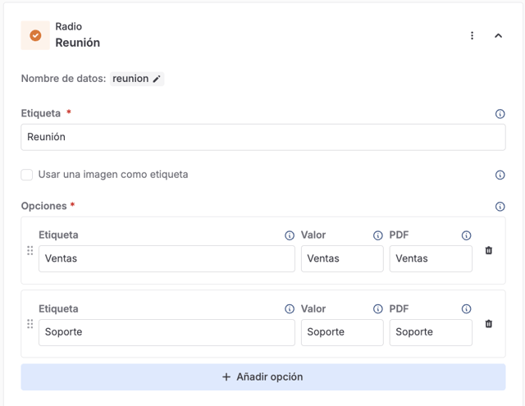Focus the Reunión label input field

[x=263, y=137]
